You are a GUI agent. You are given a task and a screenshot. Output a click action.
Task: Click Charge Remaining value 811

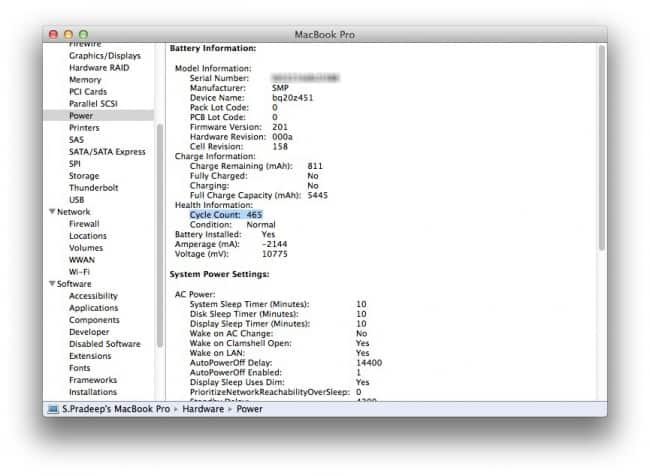(x=315, y=166)
